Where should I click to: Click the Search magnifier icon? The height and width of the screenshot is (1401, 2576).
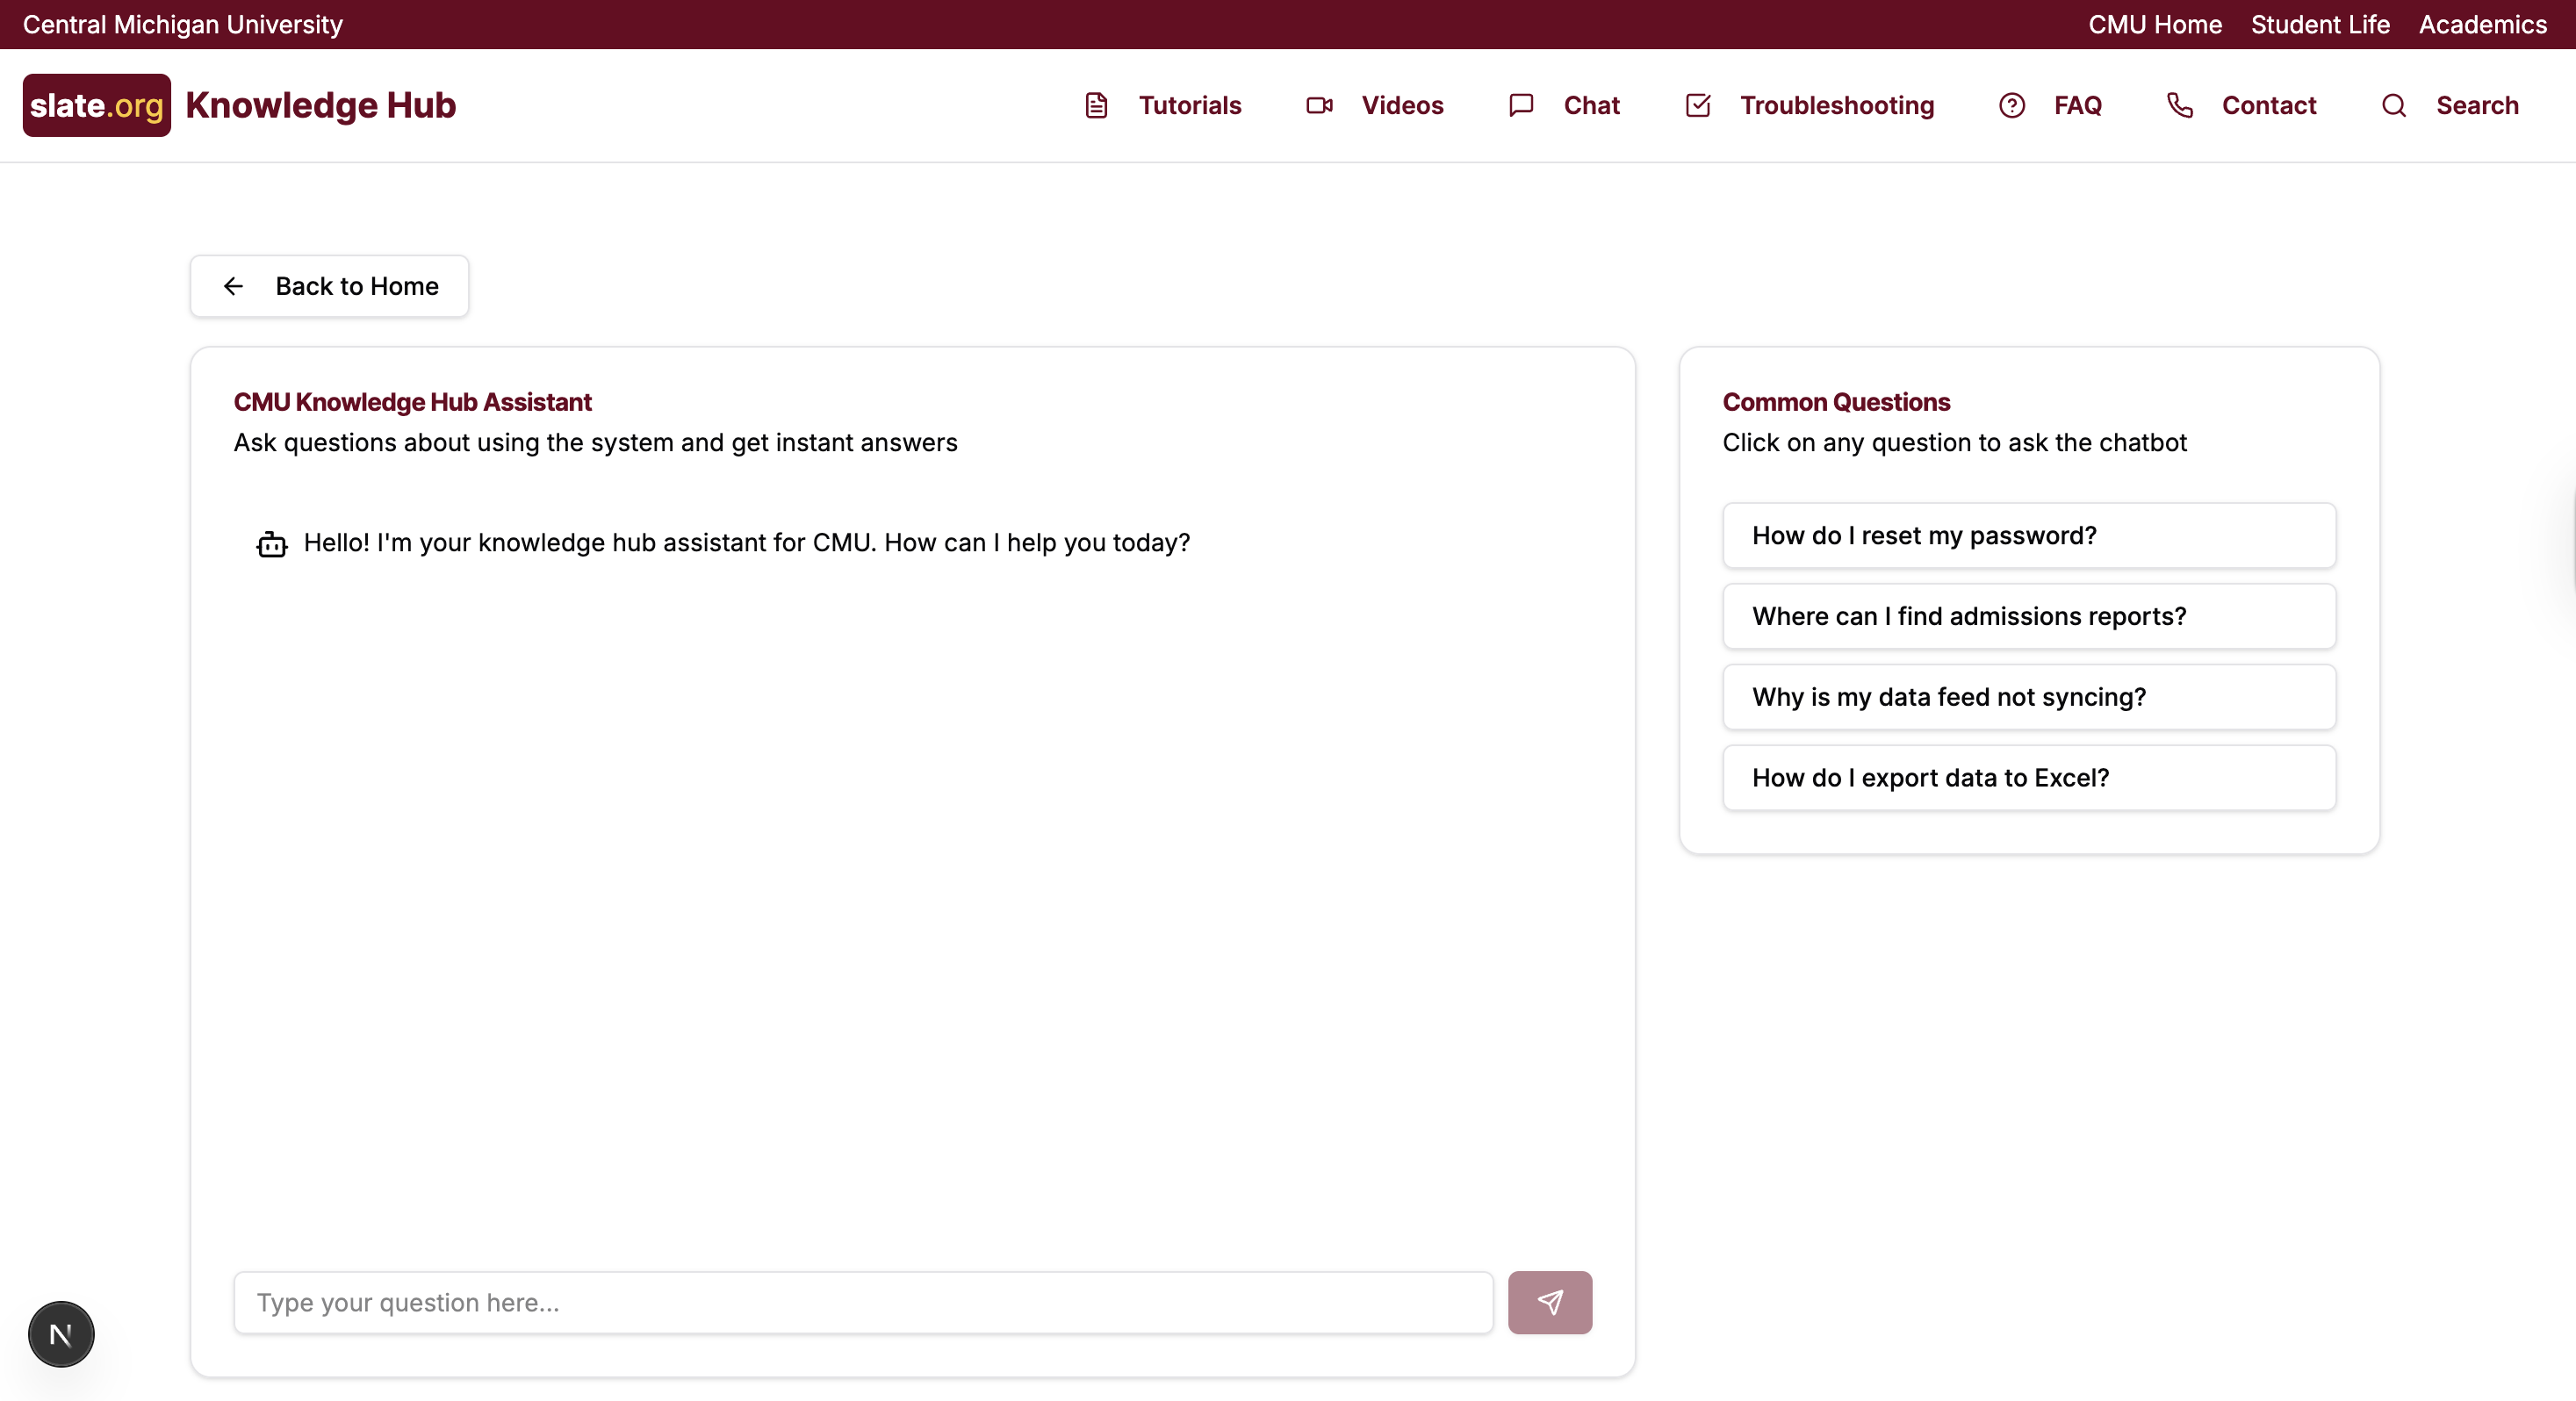(x=2394, y=105)
